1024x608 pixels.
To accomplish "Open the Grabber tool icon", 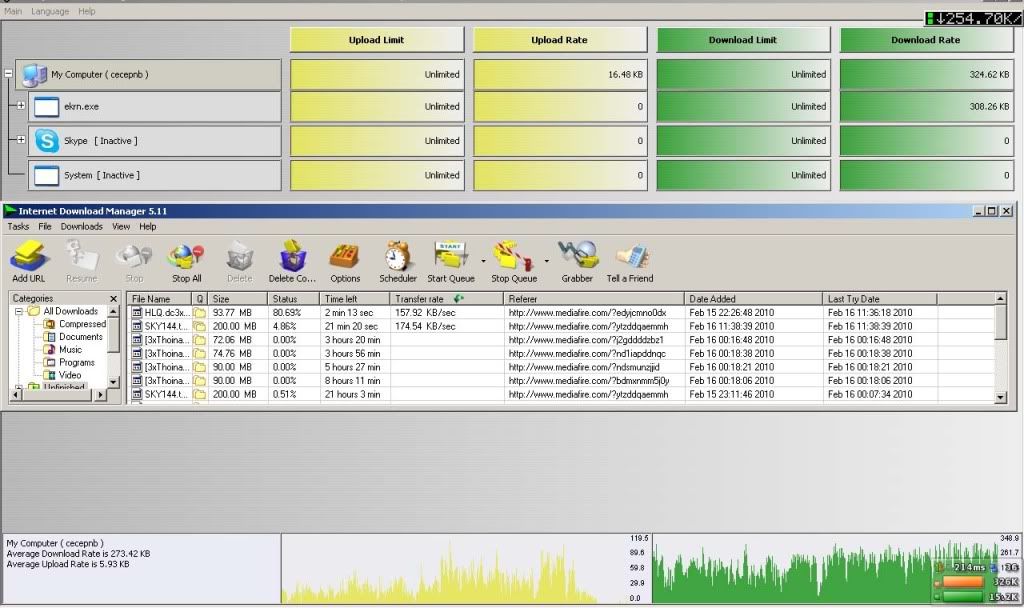I will 577,255.
